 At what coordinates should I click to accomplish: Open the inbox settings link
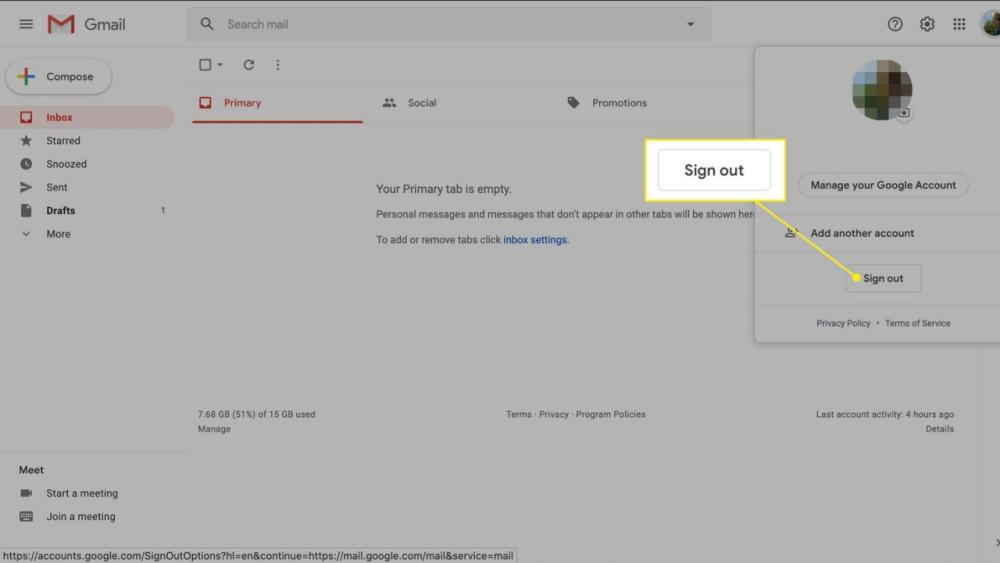535,240
